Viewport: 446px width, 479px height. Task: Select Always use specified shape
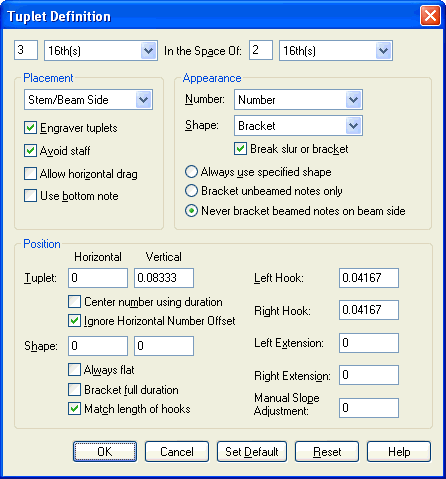(x=191, y=172)
